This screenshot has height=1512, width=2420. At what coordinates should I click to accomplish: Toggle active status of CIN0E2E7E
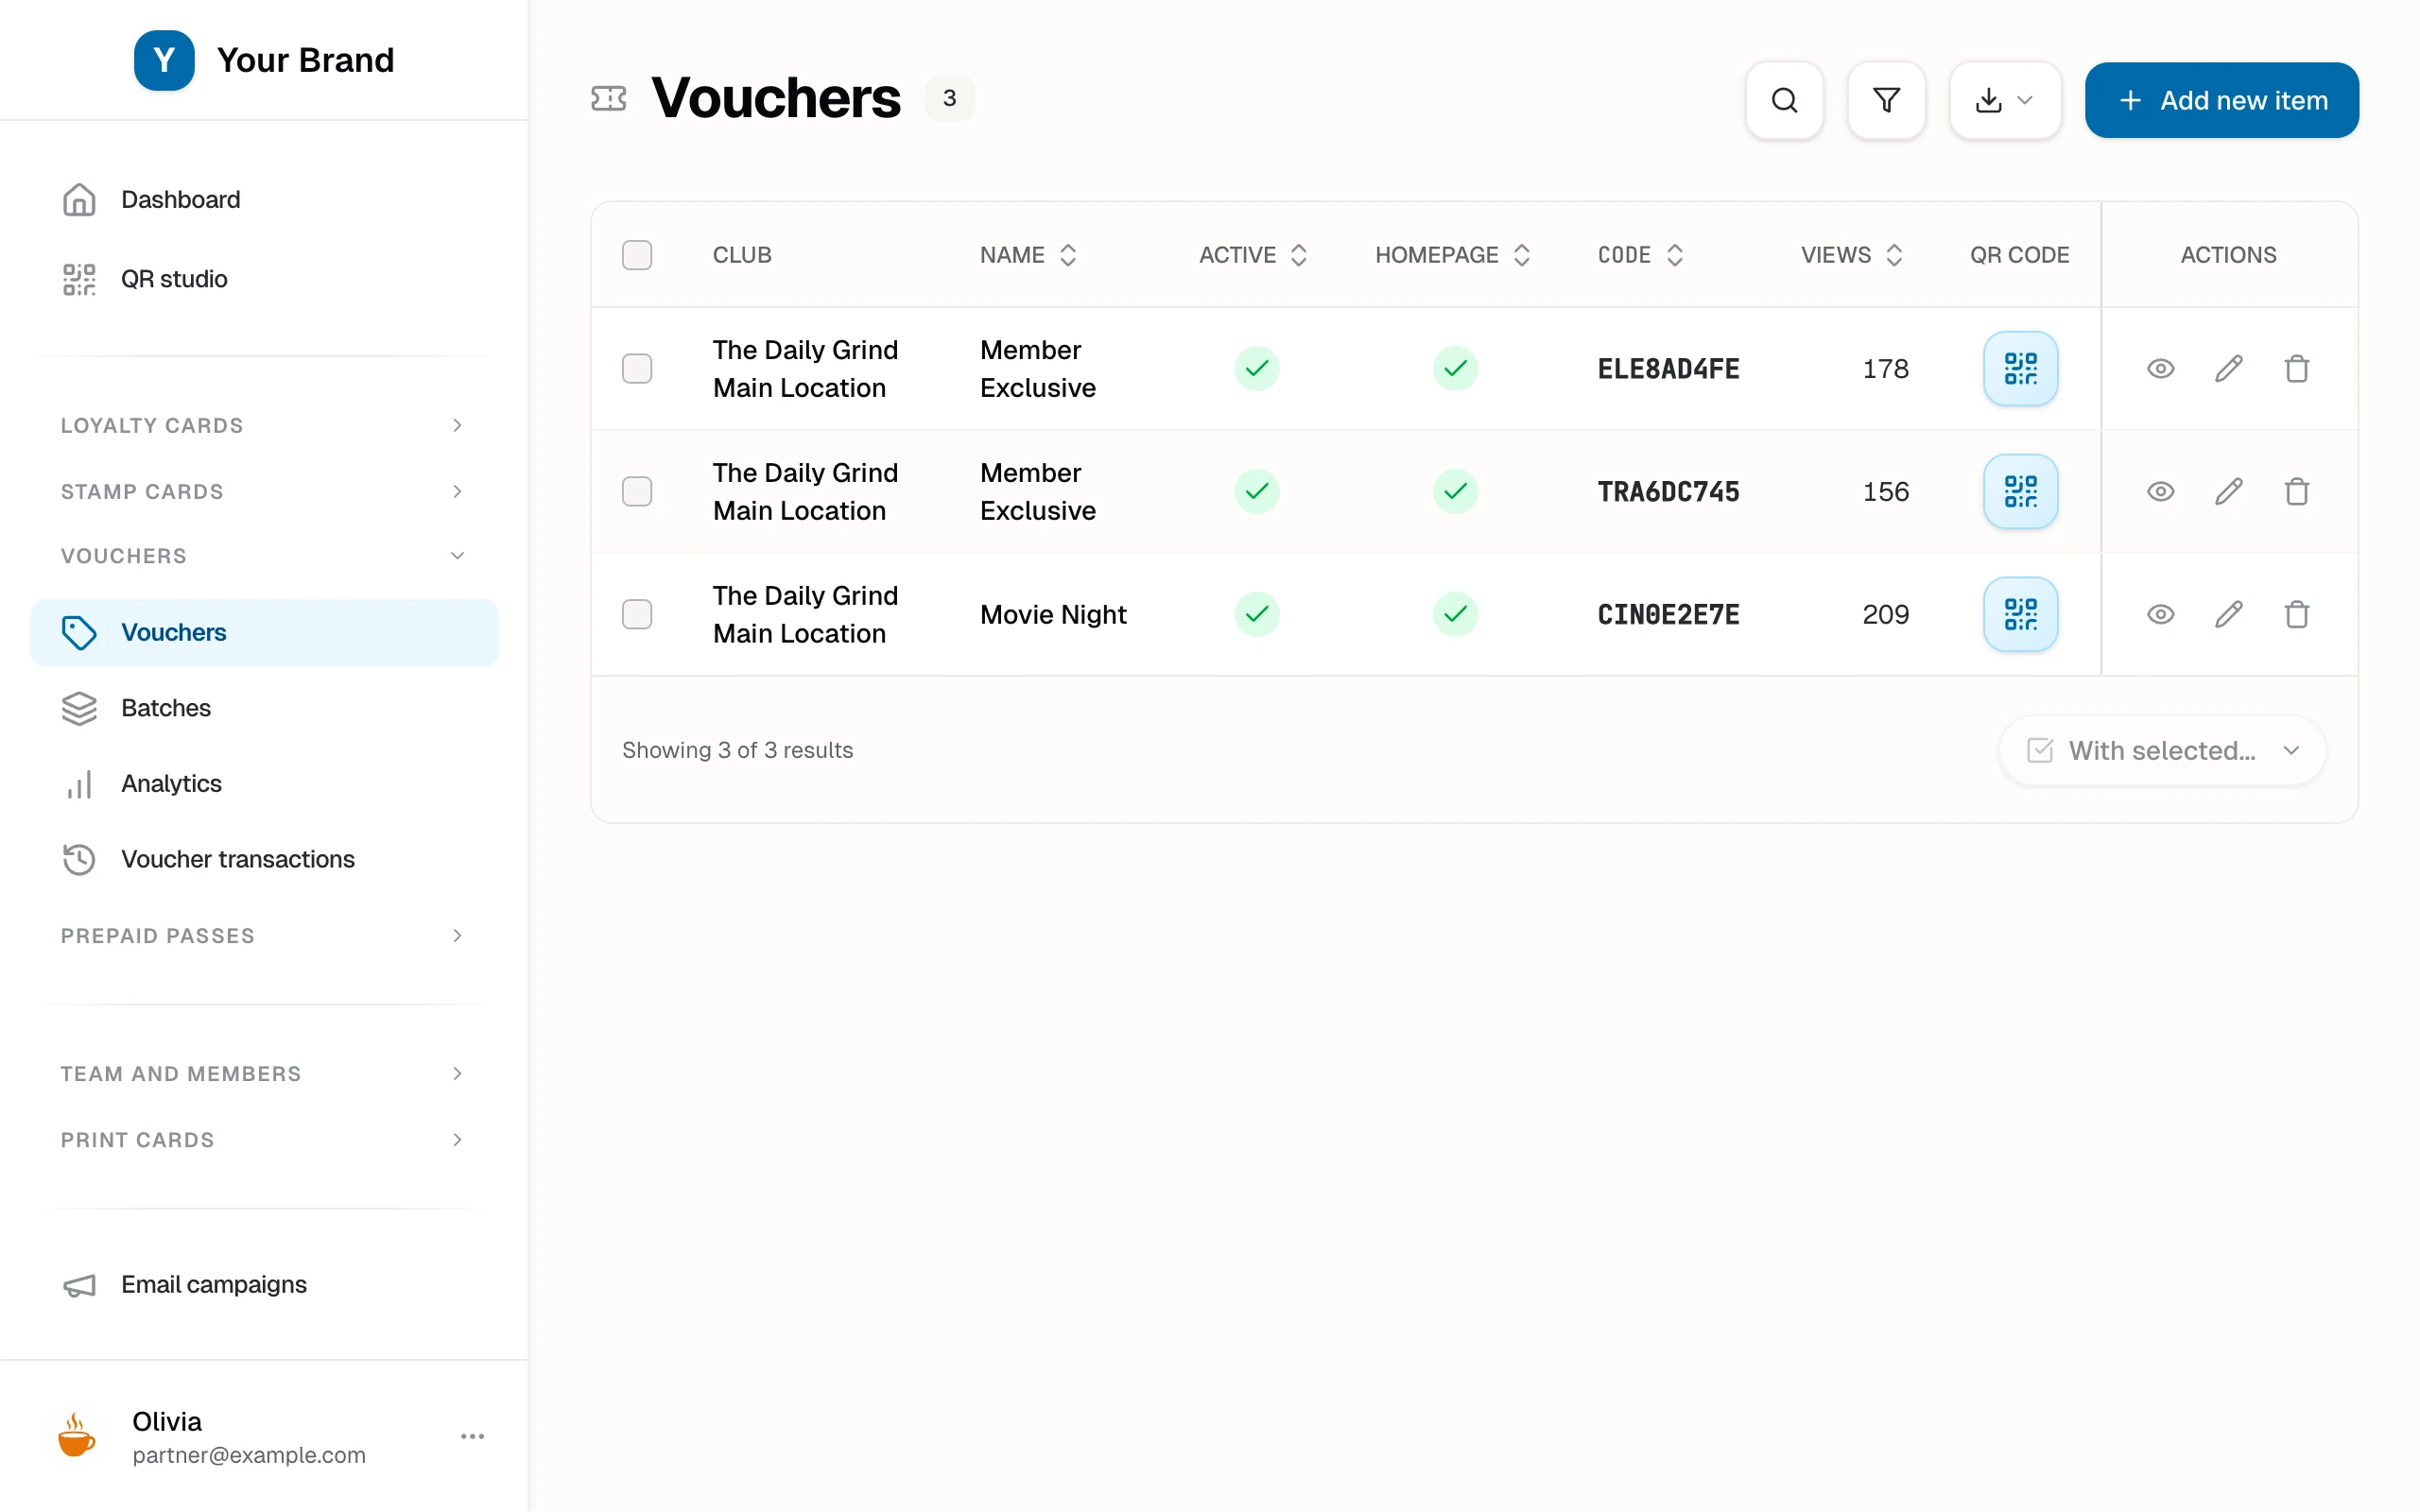click(1256, 614)
